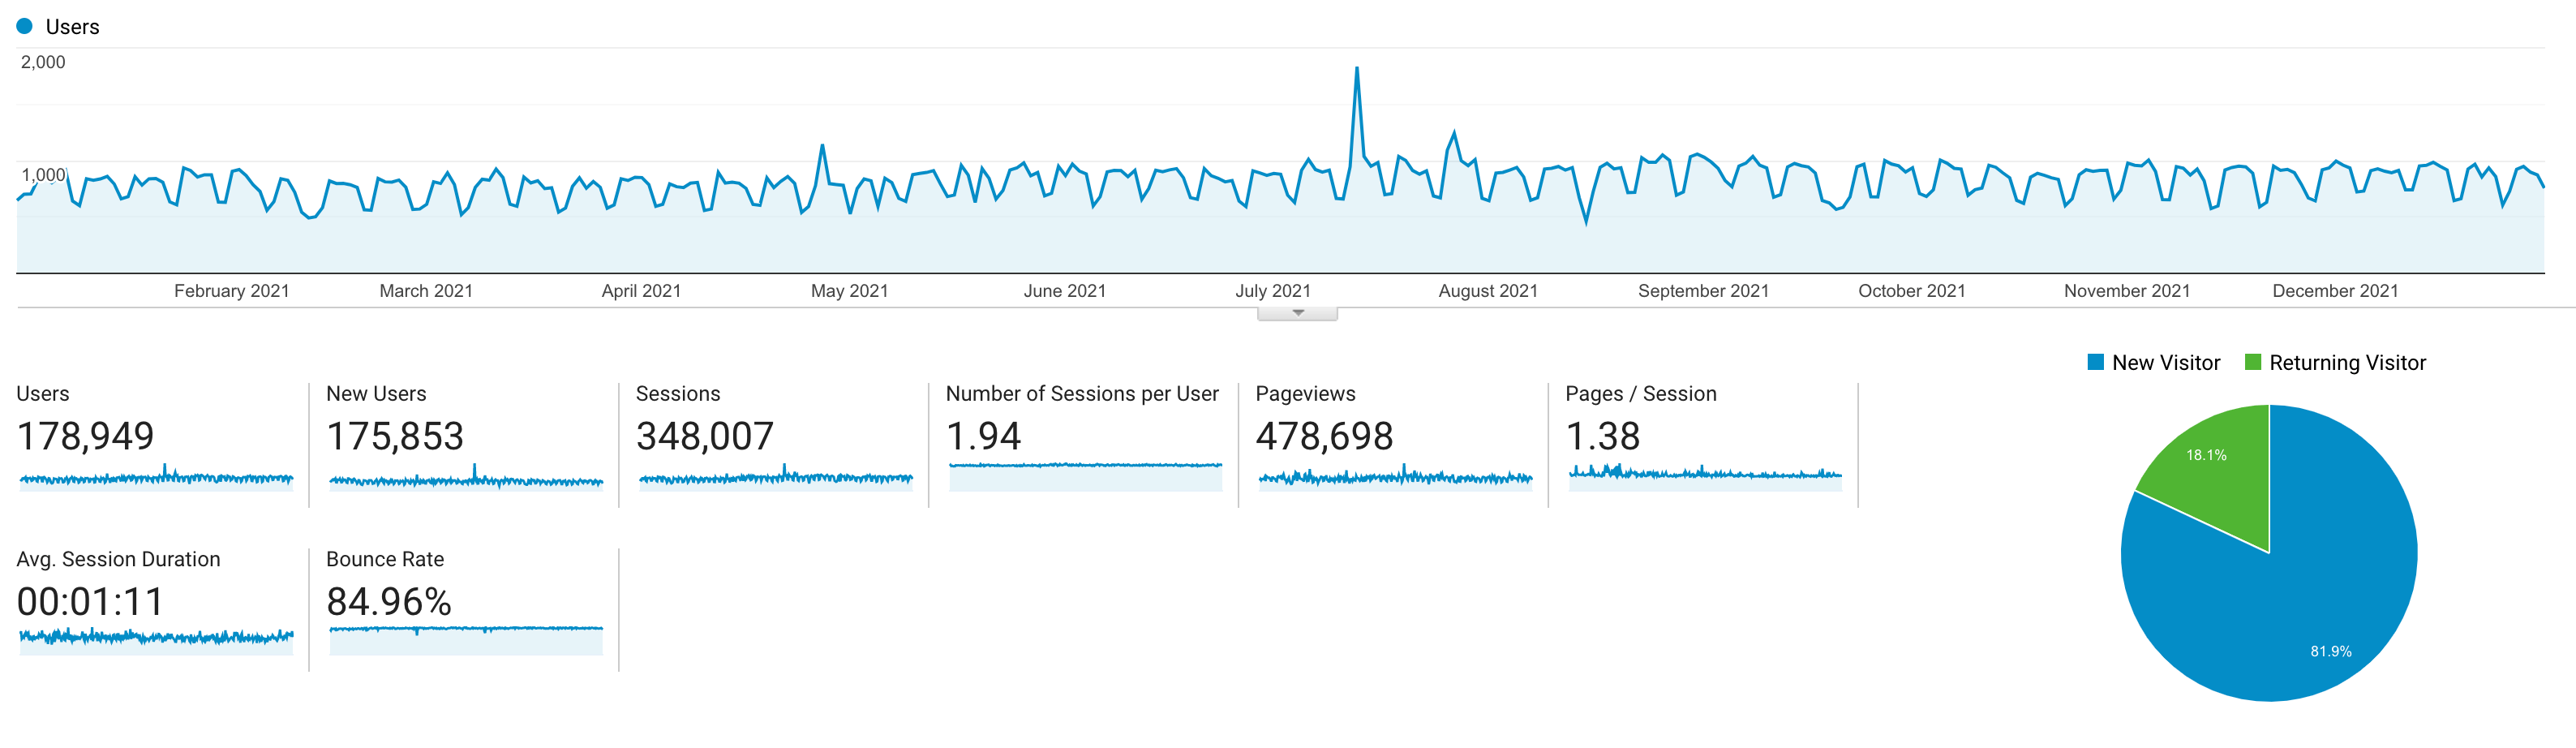Collapse the chart using the bottom arrow handle

click(x=1297, y=314)
